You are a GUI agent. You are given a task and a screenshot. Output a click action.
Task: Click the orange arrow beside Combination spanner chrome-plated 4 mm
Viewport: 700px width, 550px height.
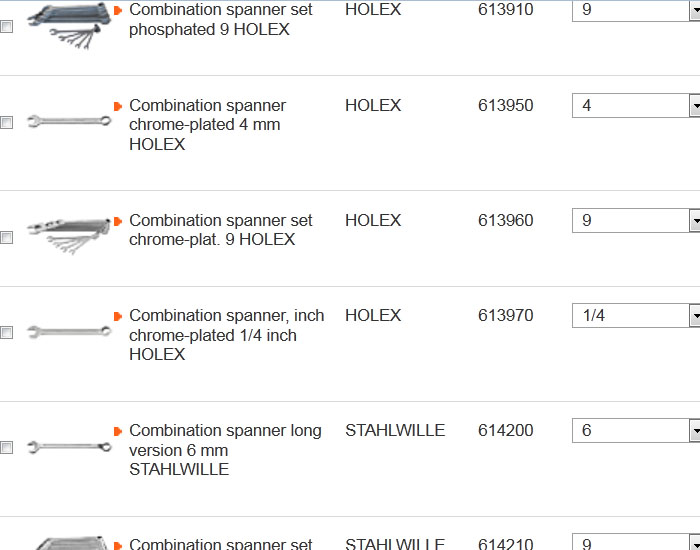118,105
